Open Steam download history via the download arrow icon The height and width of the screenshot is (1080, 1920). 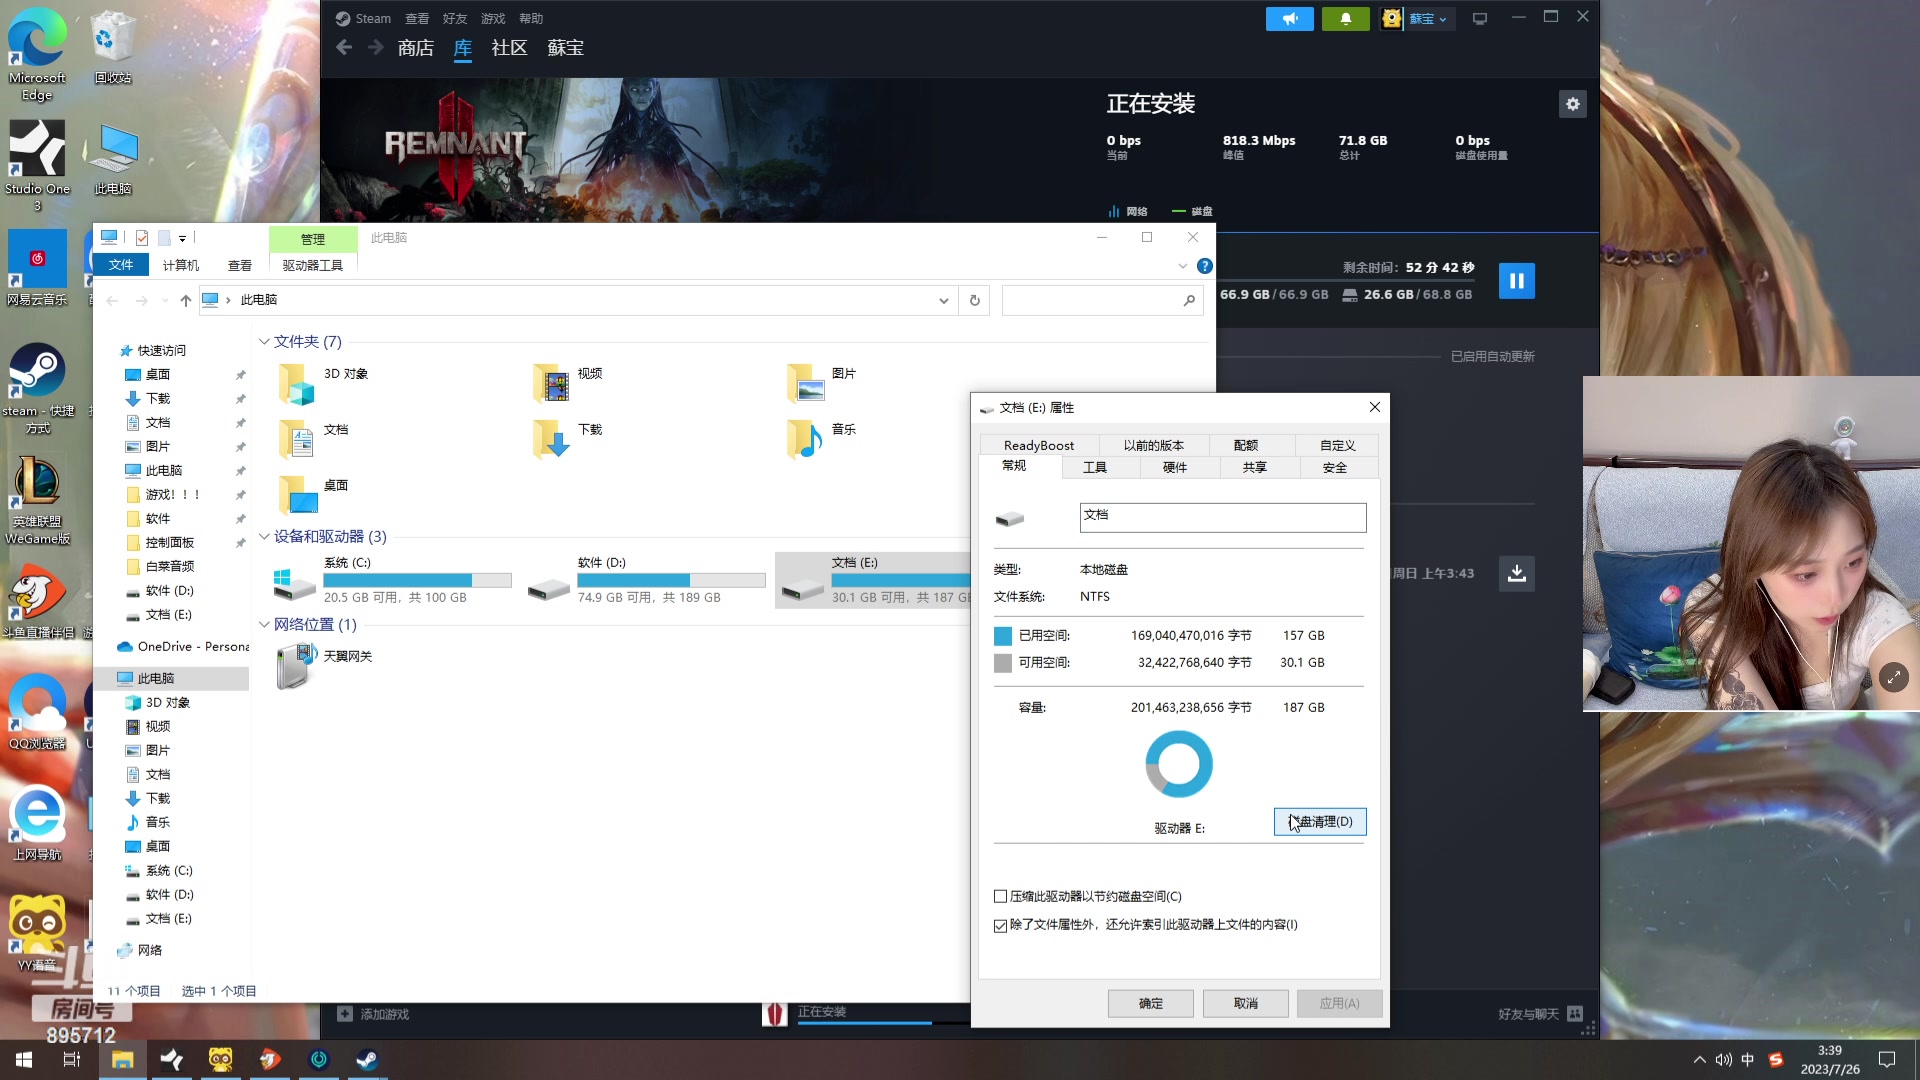[x=1516, y=573]
